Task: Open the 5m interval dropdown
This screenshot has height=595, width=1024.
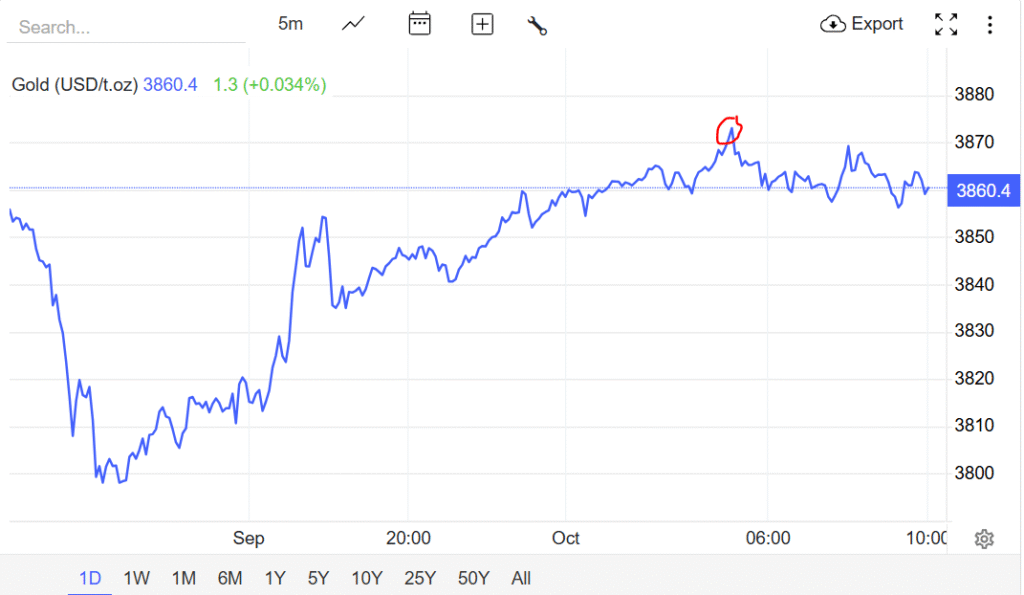Action: tap(290, 24)
